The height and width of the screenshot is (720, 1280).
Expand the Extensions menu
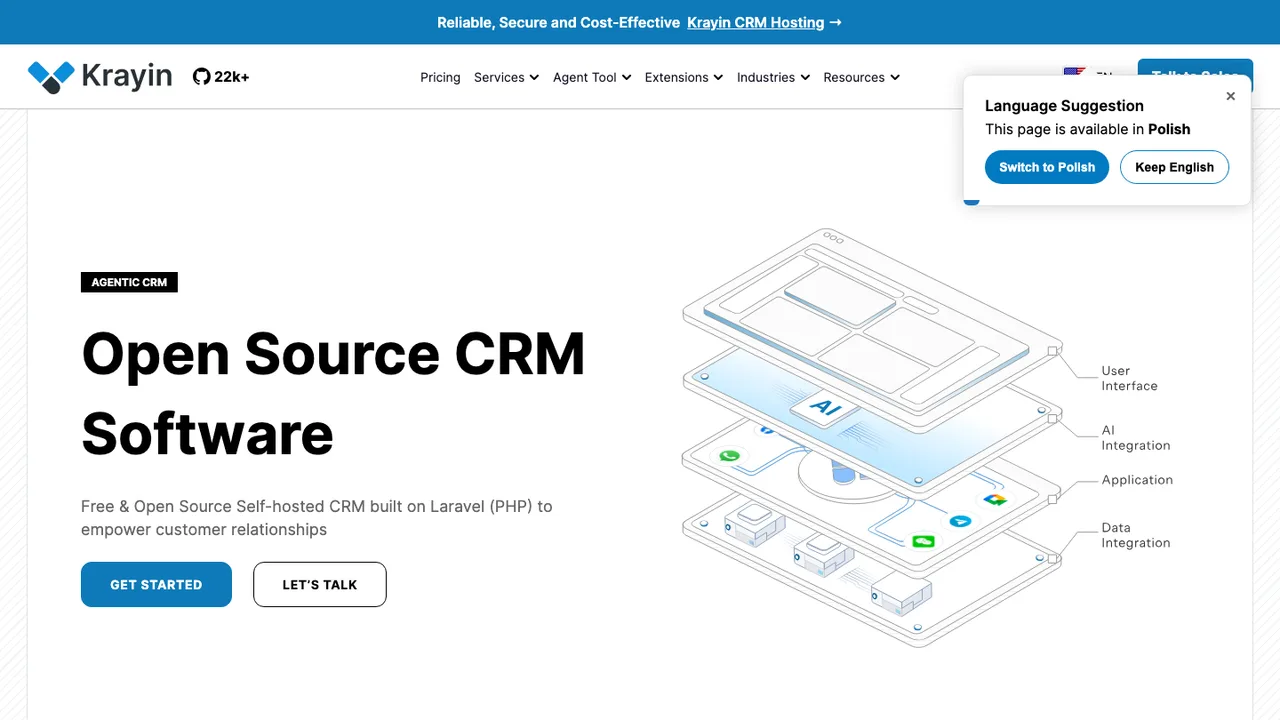[x=684, y=77]
